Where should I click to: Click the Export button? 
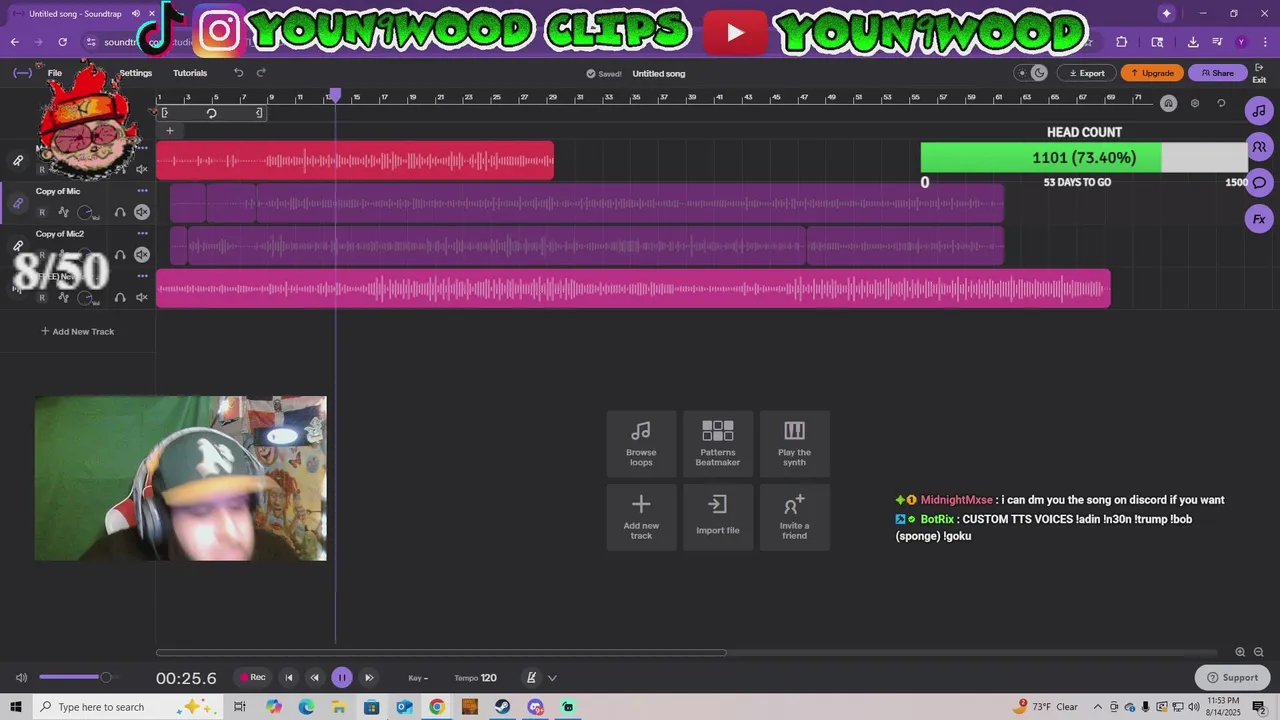pos(1087,73)
